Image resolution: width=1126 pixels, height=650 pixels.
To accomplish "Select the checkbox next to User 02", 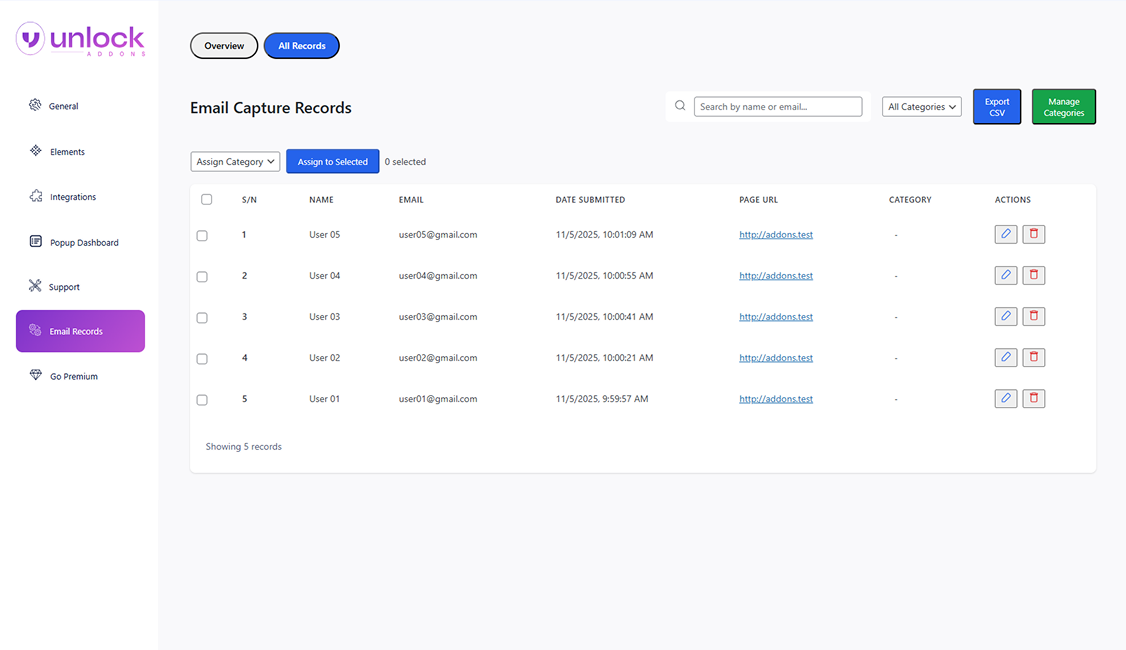I will 202,358.
